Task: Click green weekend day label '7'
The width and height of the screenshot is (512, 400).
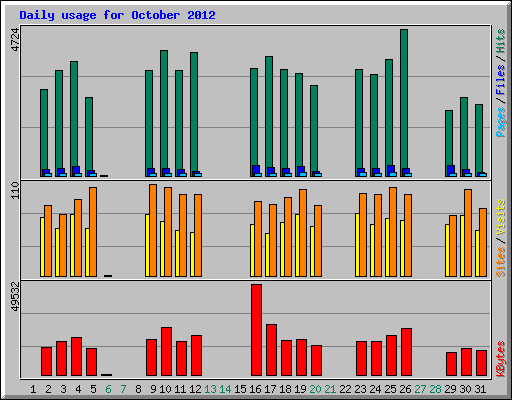Action: coord(123,389)
